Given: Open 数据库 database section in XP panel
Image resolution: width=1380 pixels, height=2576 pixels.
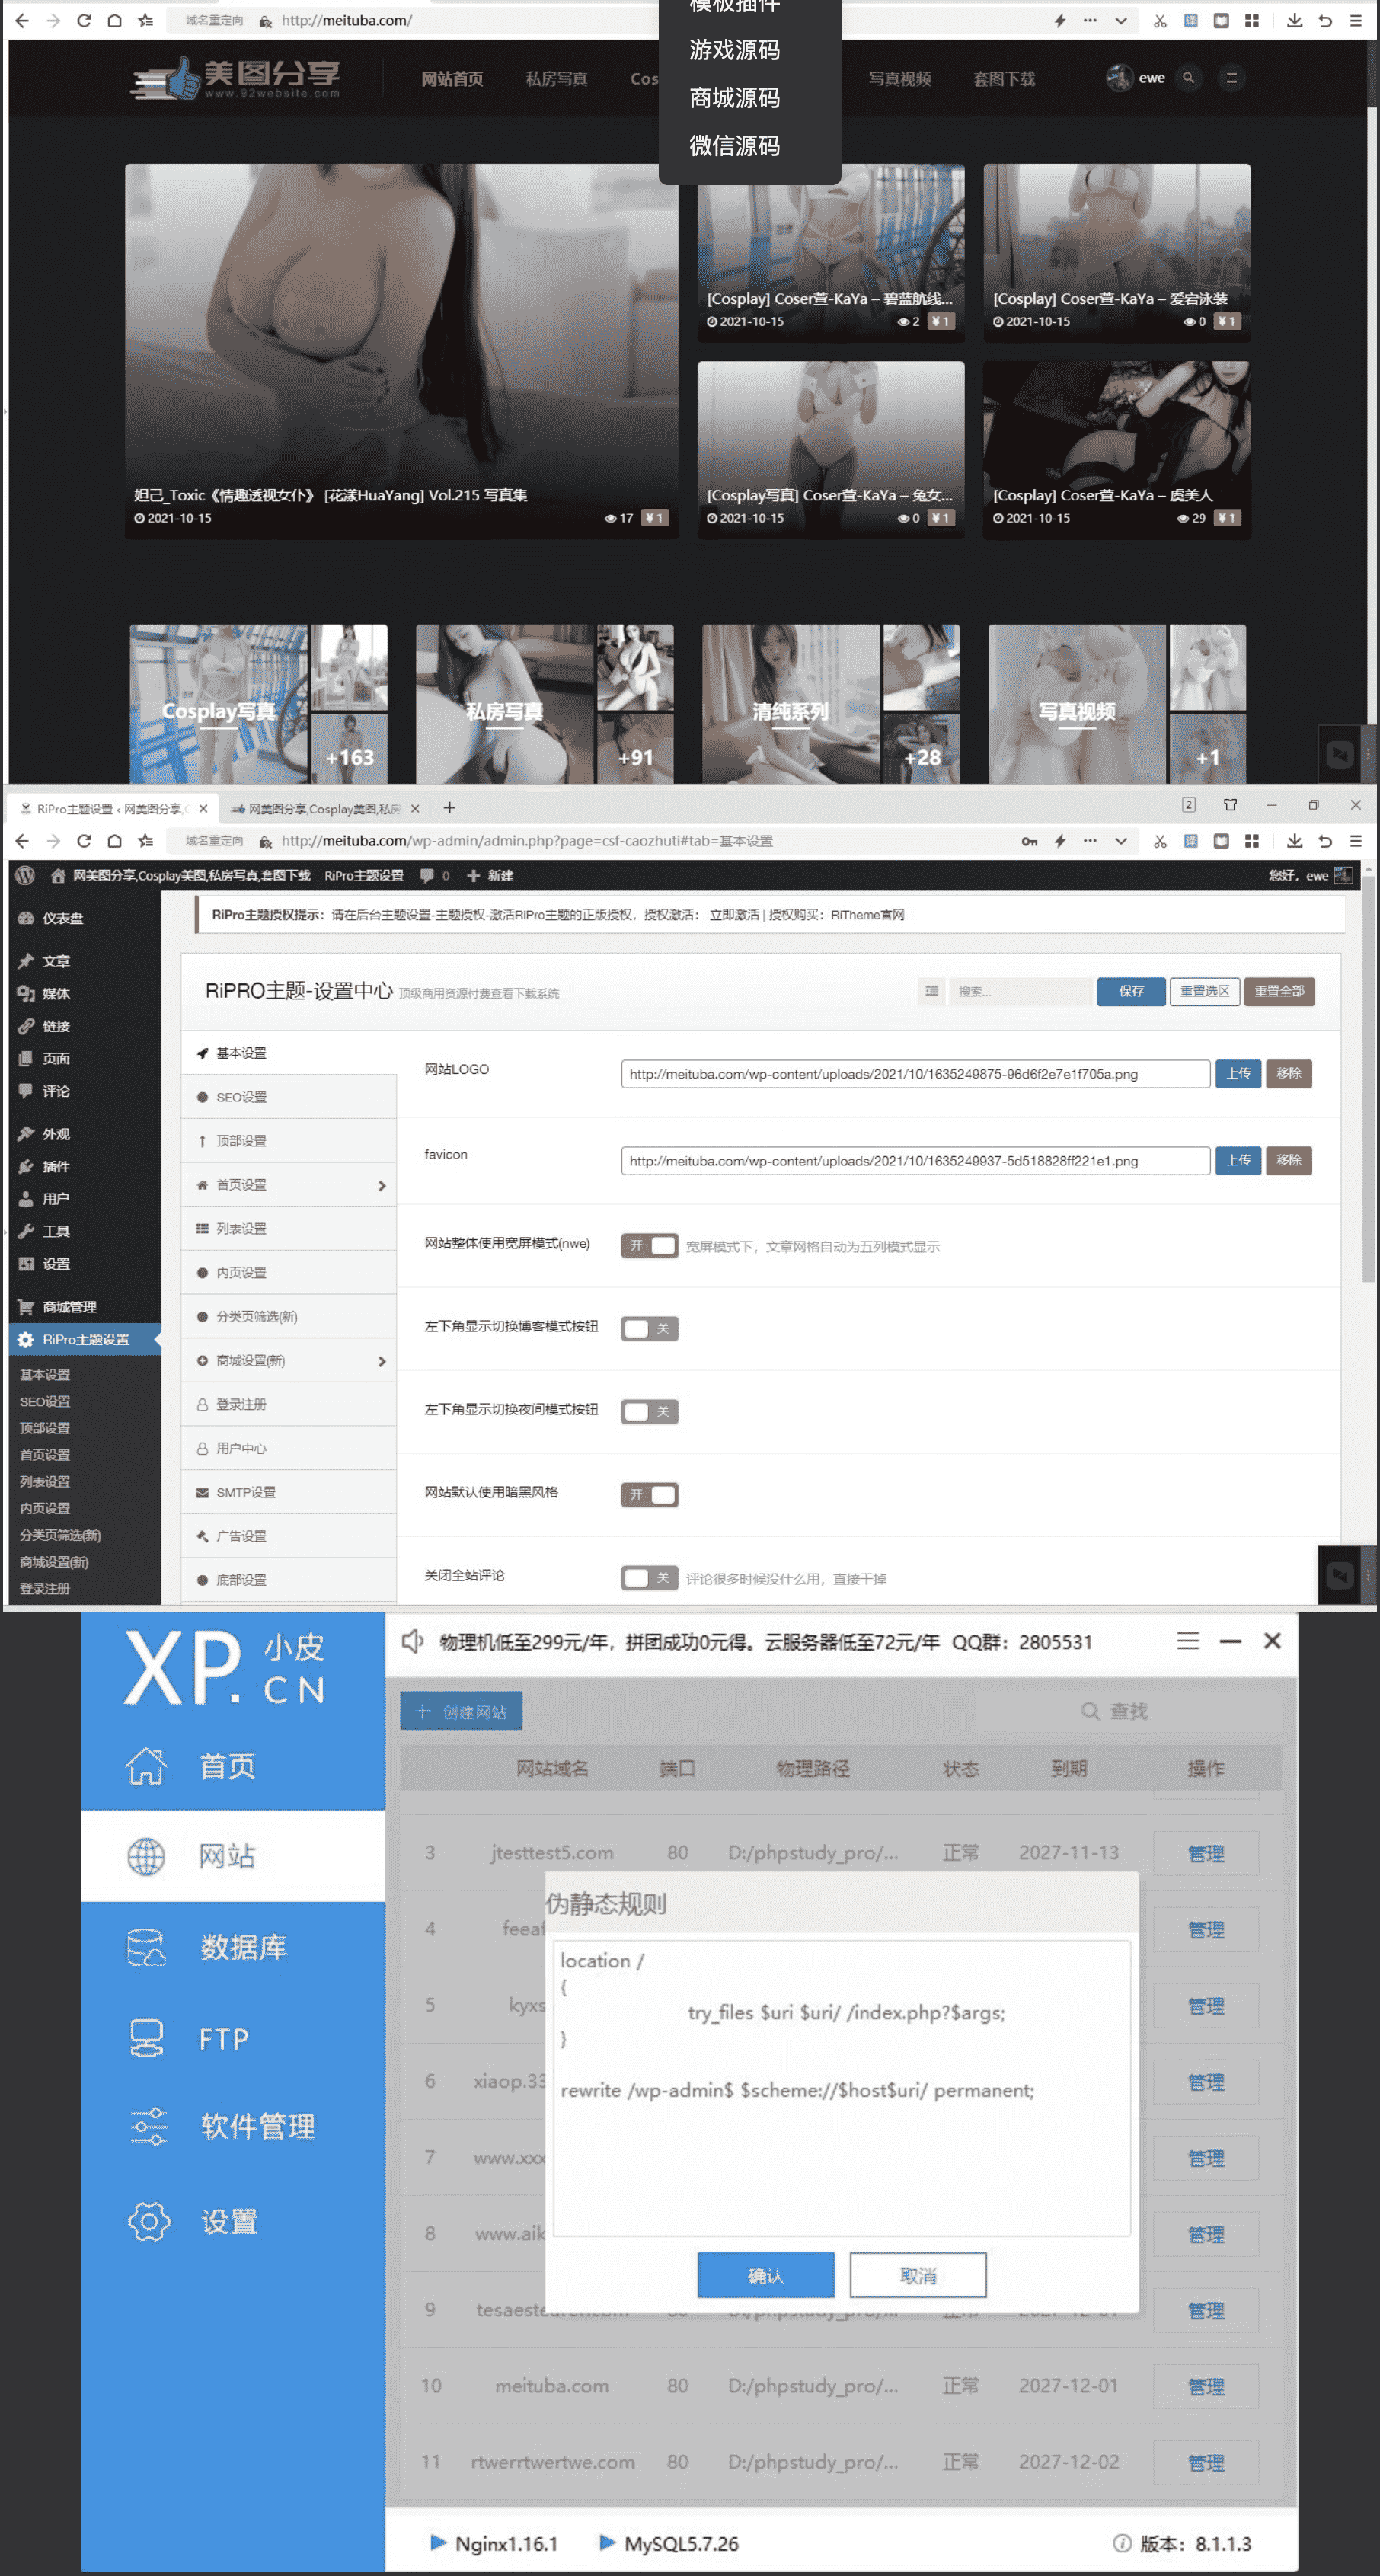Looking at the screenshot, I should (233, 1947).
